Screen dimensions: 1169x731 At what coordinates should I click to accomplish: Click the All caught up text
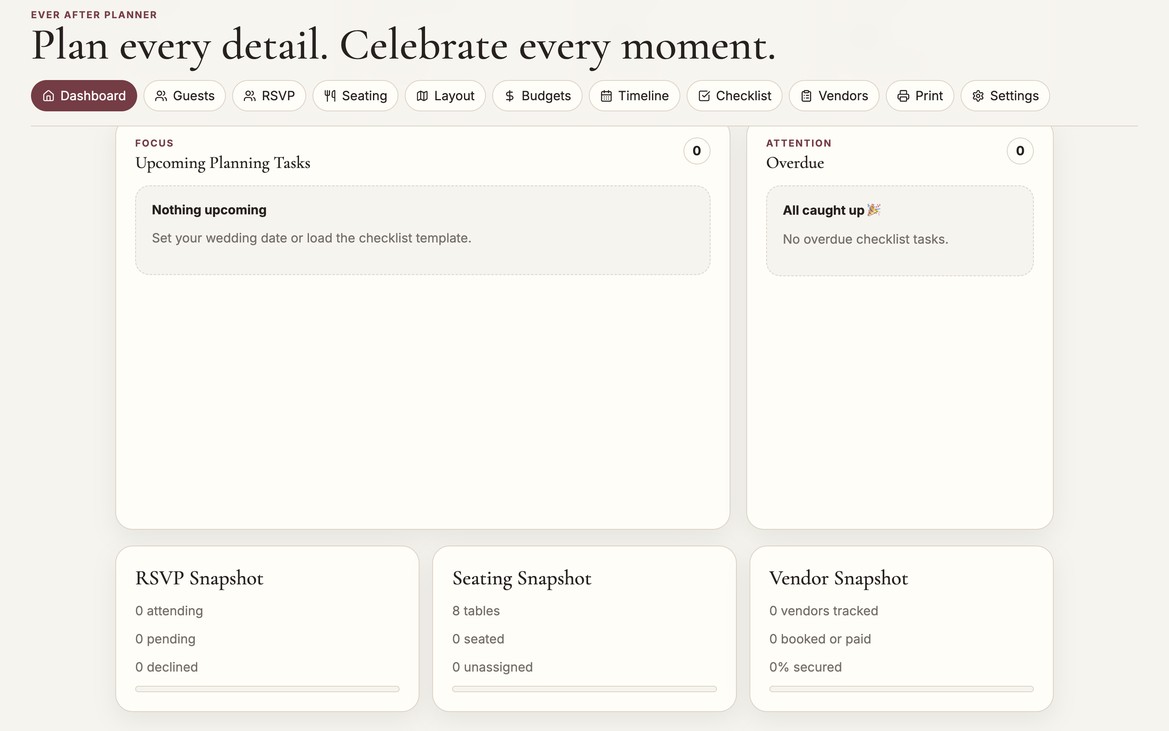tap(823, 211)
